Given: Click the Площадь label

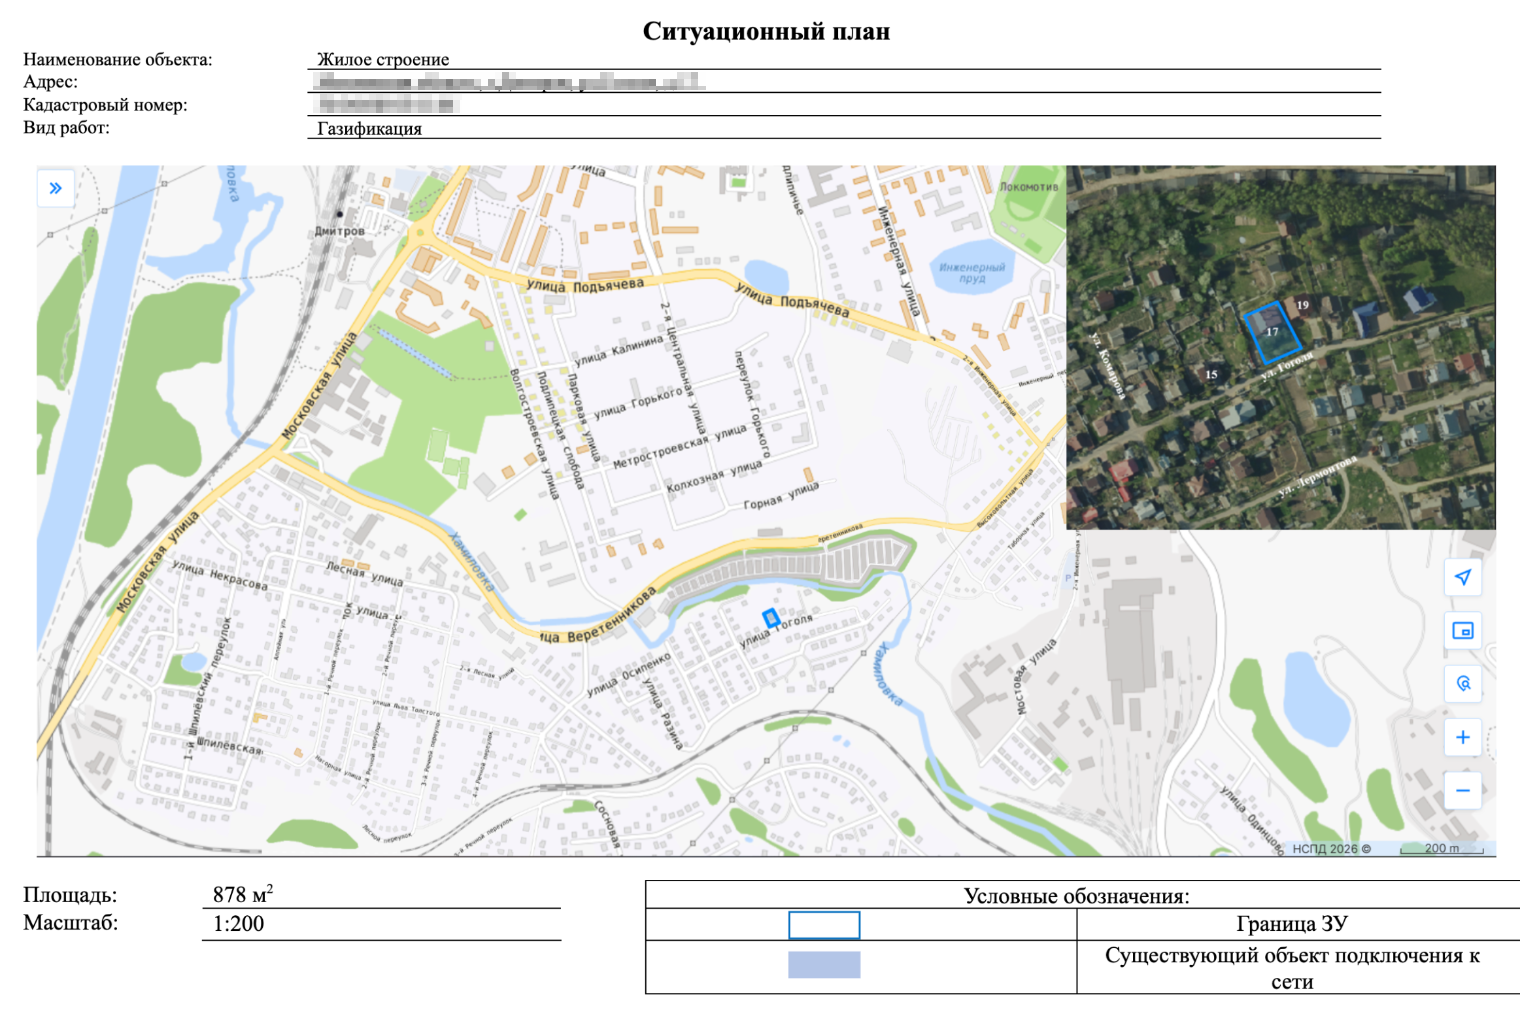Looking at the screenshot, I should coord(70,894).
